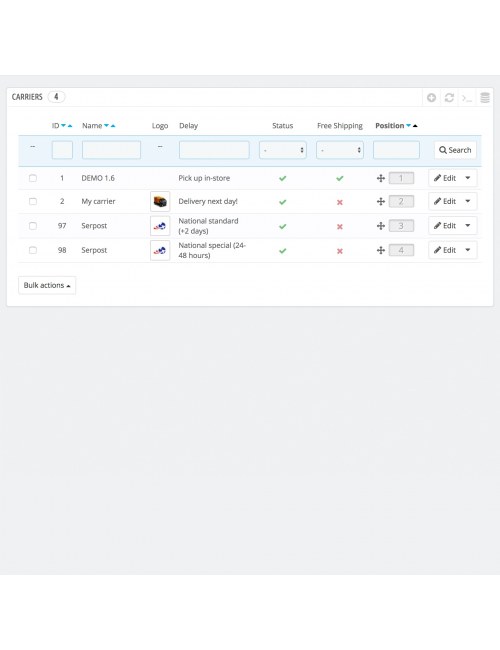Click the export to SQL manager database icon
The height and width of the screenshot is (650, 500).
click(485, 97)
